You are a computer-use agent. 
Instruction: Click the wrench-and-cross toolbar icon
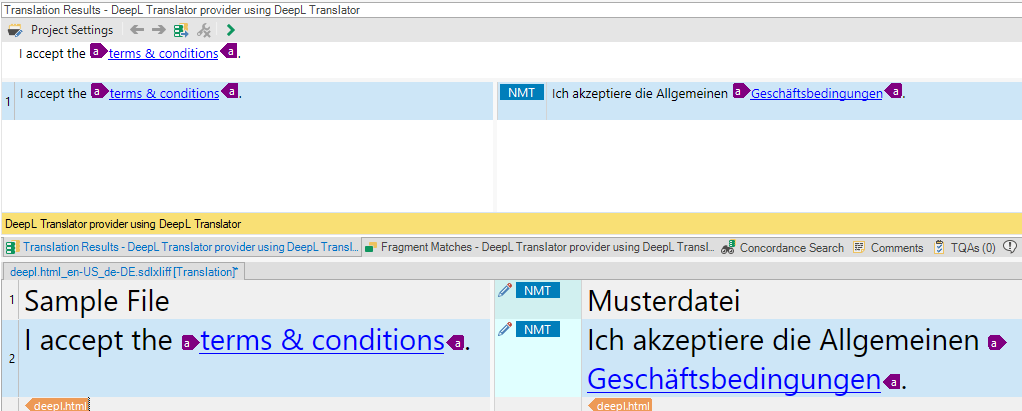204,30
